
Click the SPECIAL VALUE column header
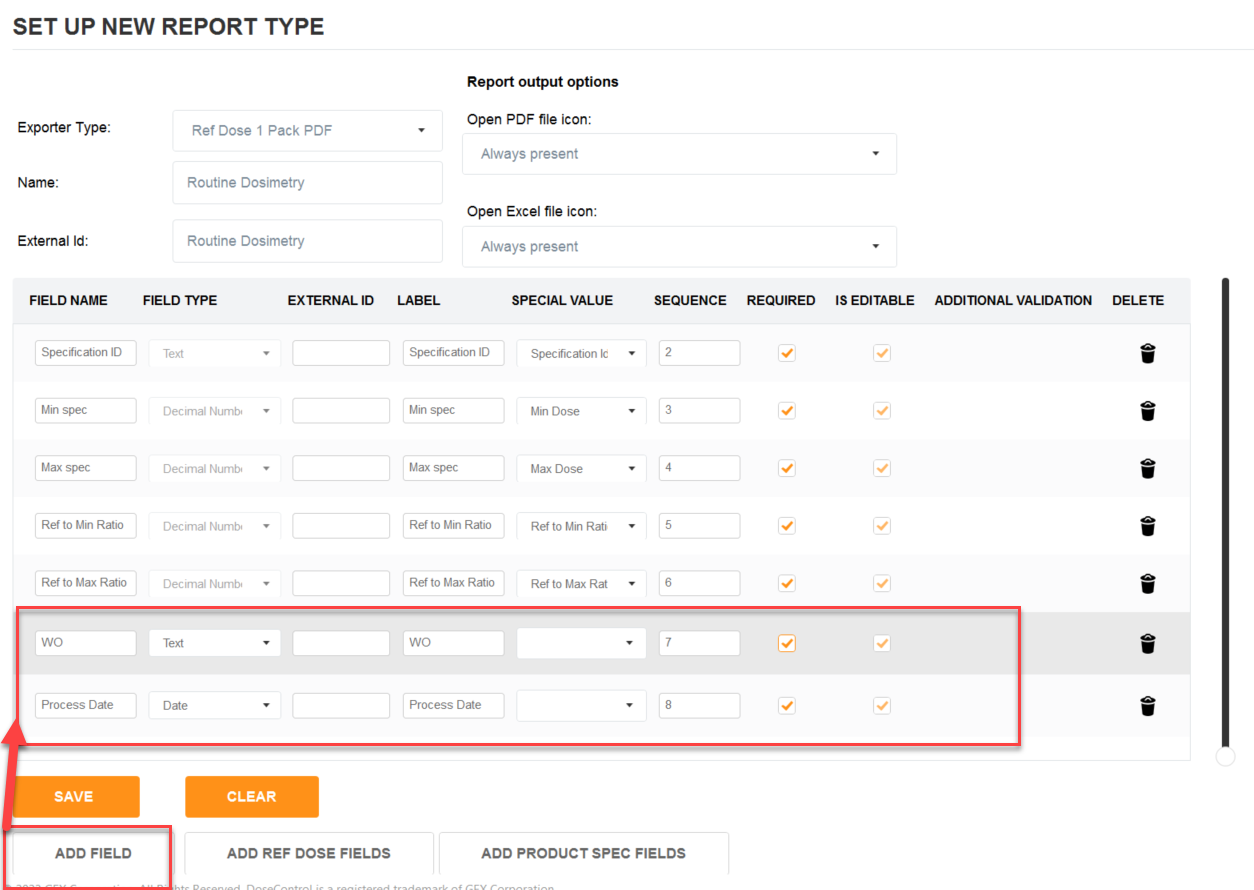pyautogui.click(x=562, y=300)
